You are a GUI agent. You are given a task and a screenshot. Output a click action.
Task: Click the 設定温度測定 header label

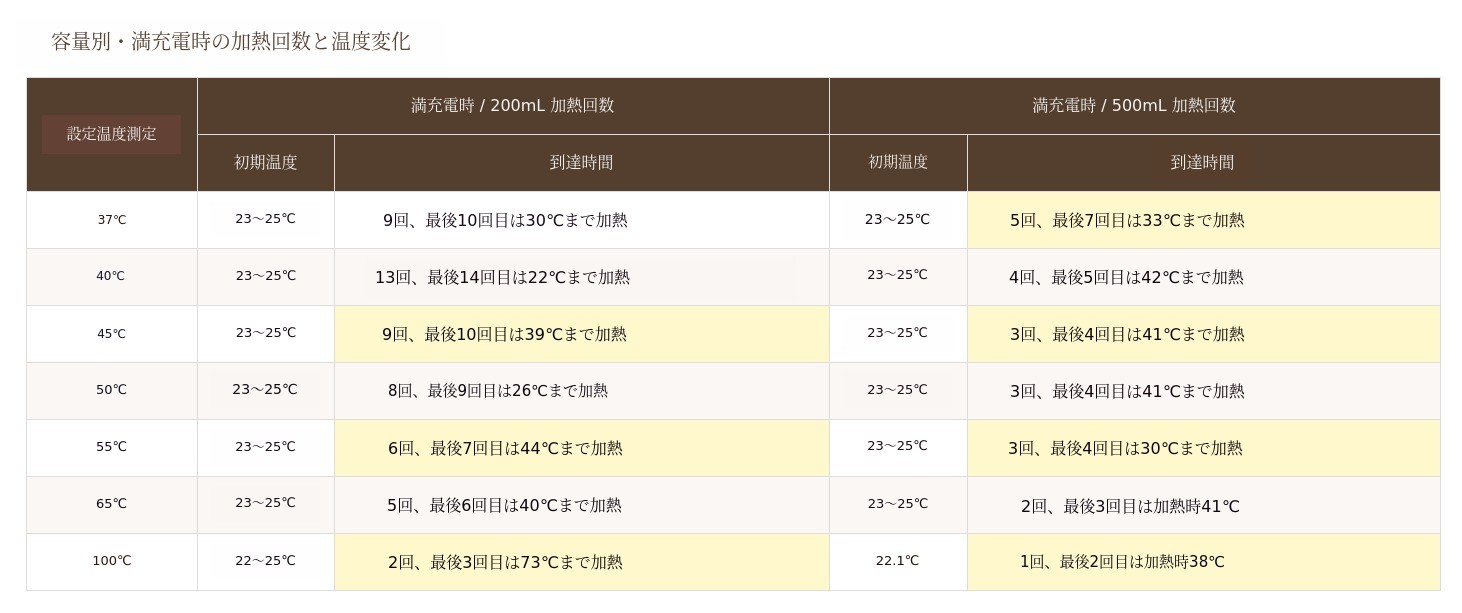tap(111, 134)
